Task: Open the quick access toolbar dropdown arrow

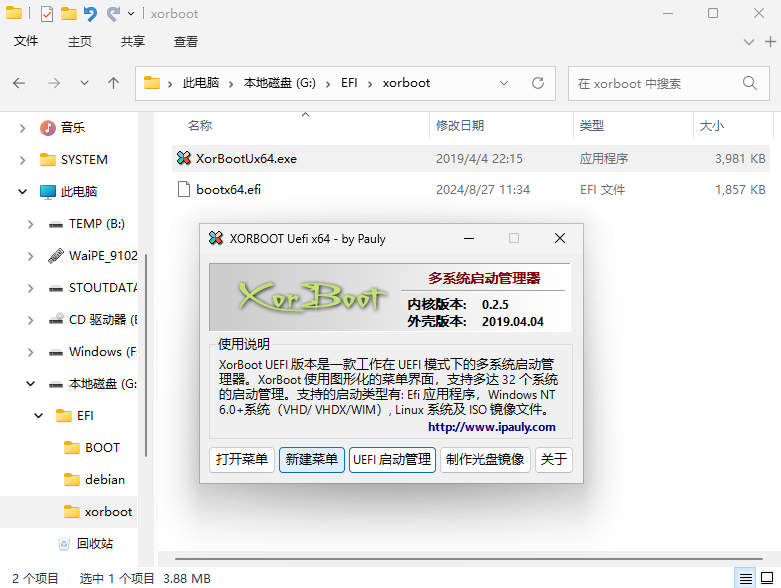Action: tap(131, 13)
